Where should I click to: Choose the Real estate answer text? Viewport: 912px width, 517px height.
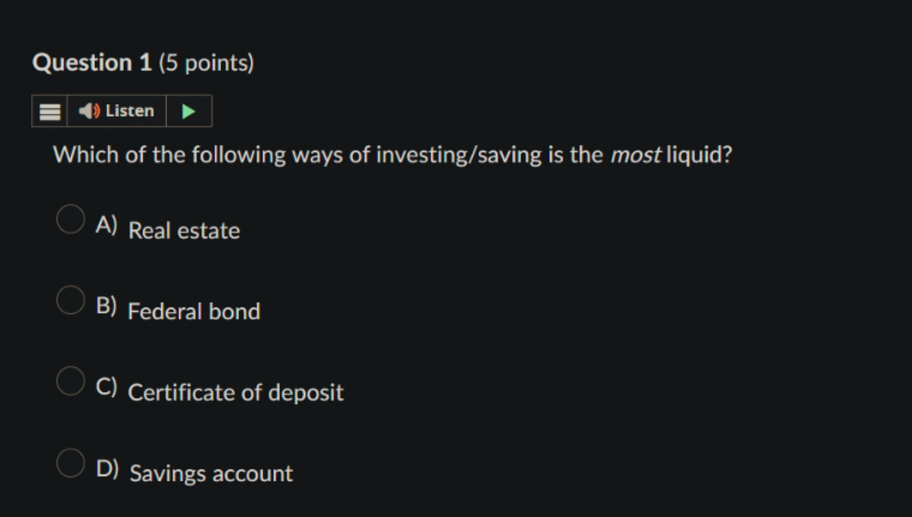(x=184, y=231)
